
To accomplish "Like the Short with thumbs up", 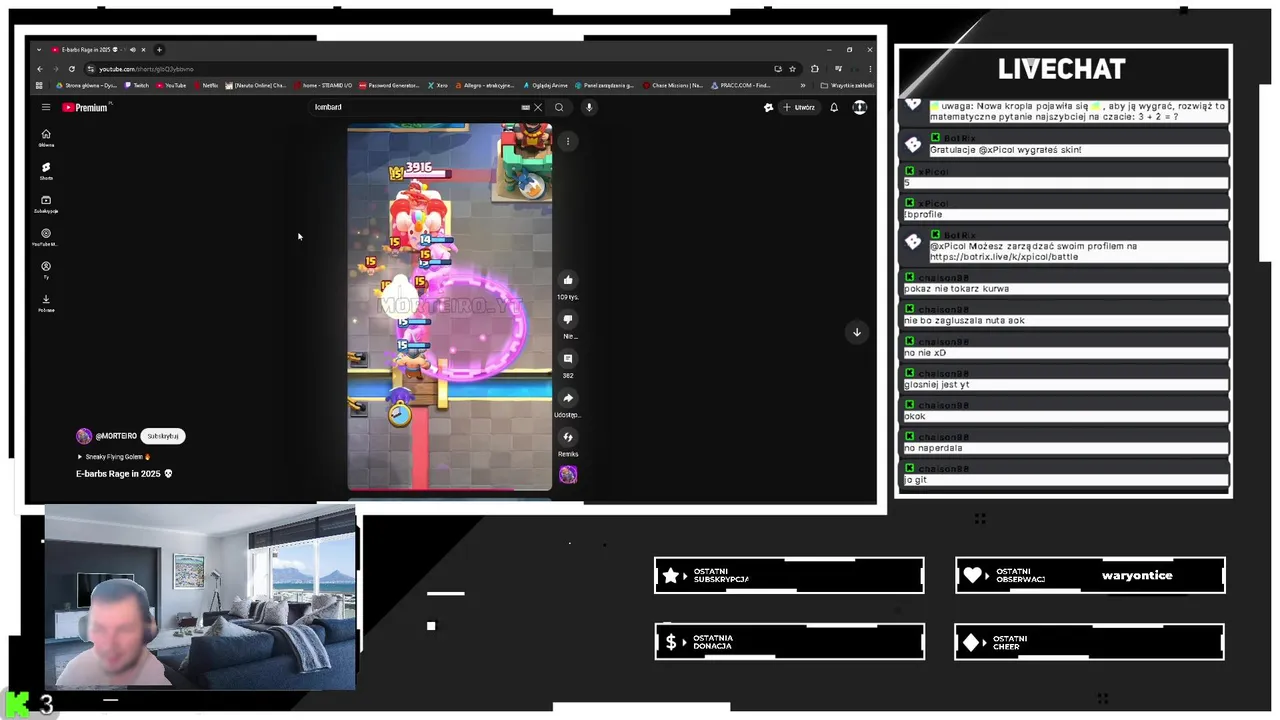I will [568, 280].
